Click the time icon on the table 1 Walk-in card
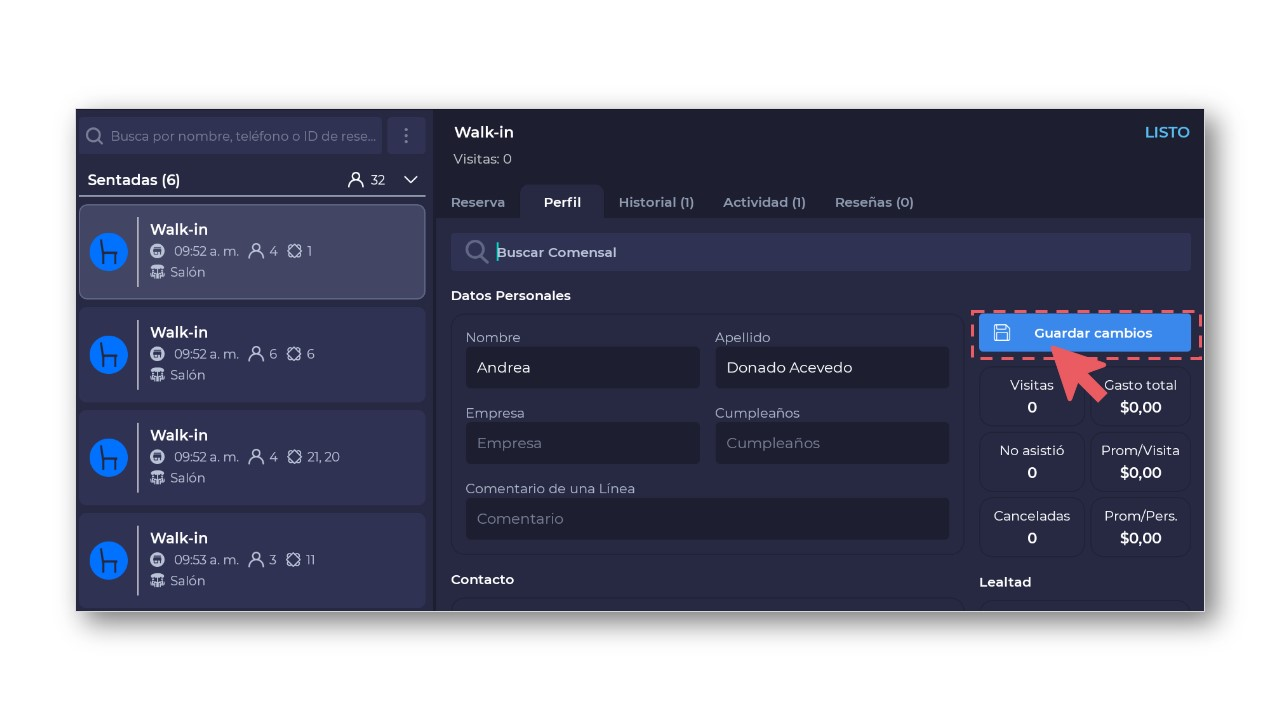 tap(157, 251)
